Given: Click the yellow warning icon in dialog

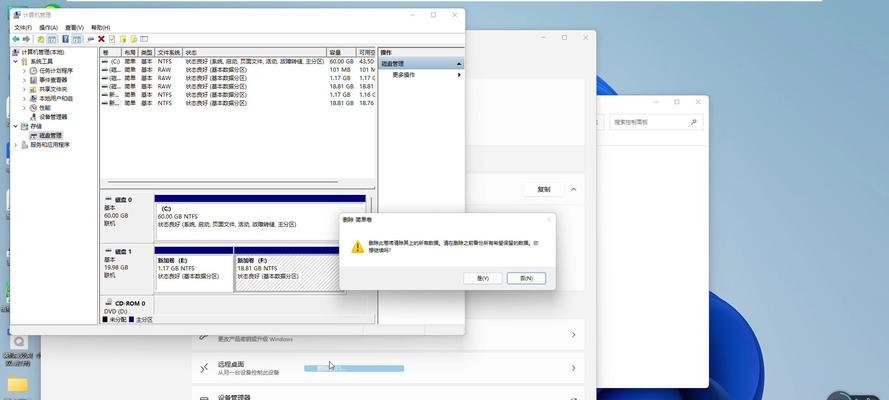Looking at the screenshot, I should click(355, 246).
